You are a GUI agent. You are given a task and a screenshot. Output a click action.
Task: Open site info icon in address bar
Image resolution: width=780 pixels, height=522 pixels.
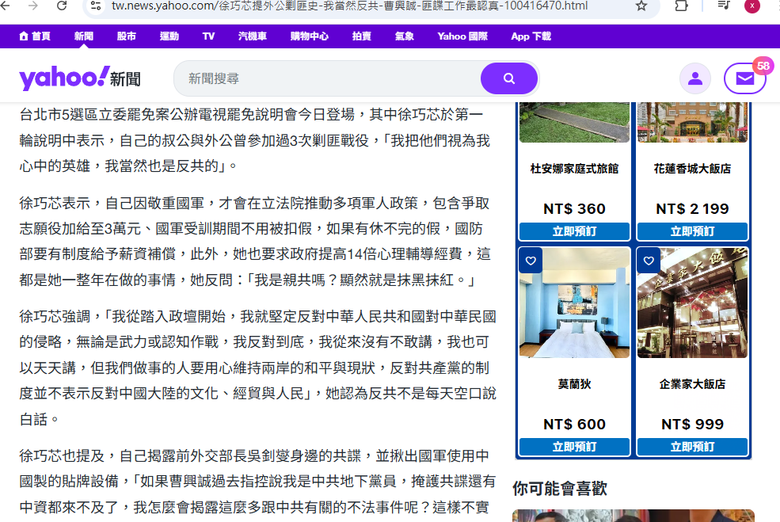96,6
